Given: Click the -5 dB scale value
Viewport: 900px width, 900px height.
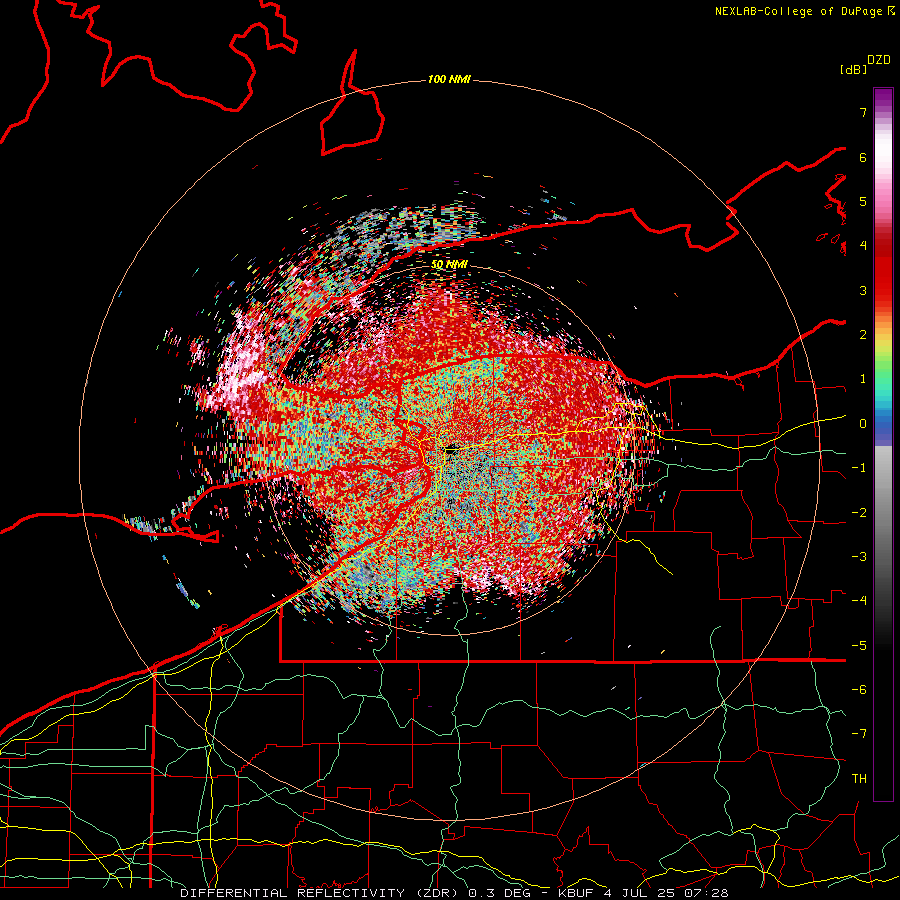Looking at the screenshot, I should [859, 646].
